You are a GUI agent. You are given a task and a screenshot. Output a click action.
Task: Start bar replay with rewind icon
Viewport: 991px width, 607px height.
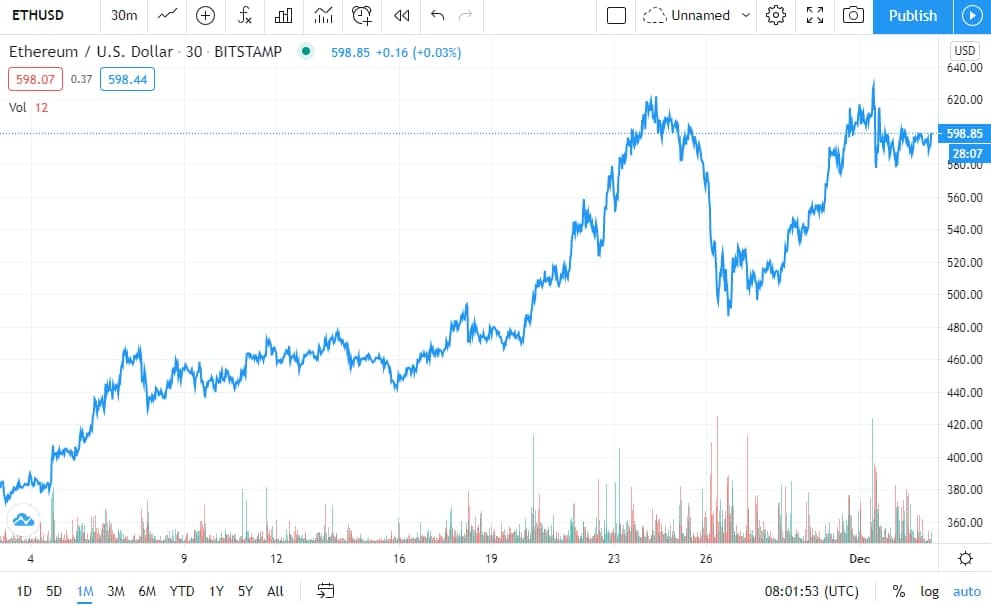coord(401,15)
